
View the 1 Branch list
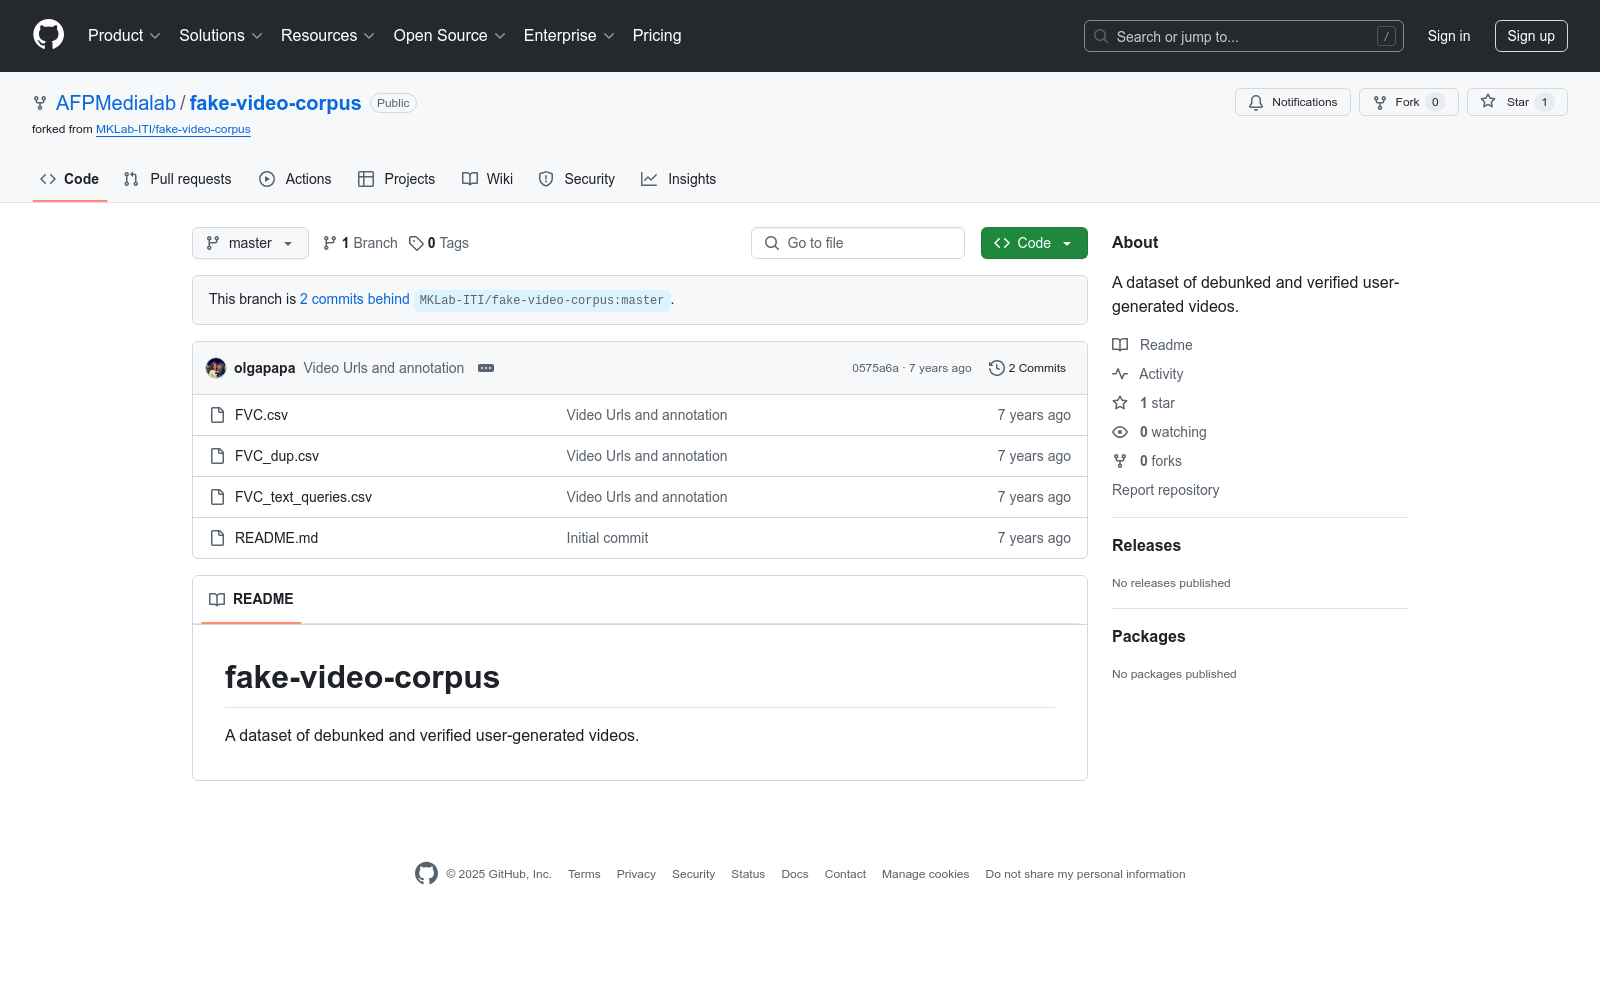(x=360, y=243)
